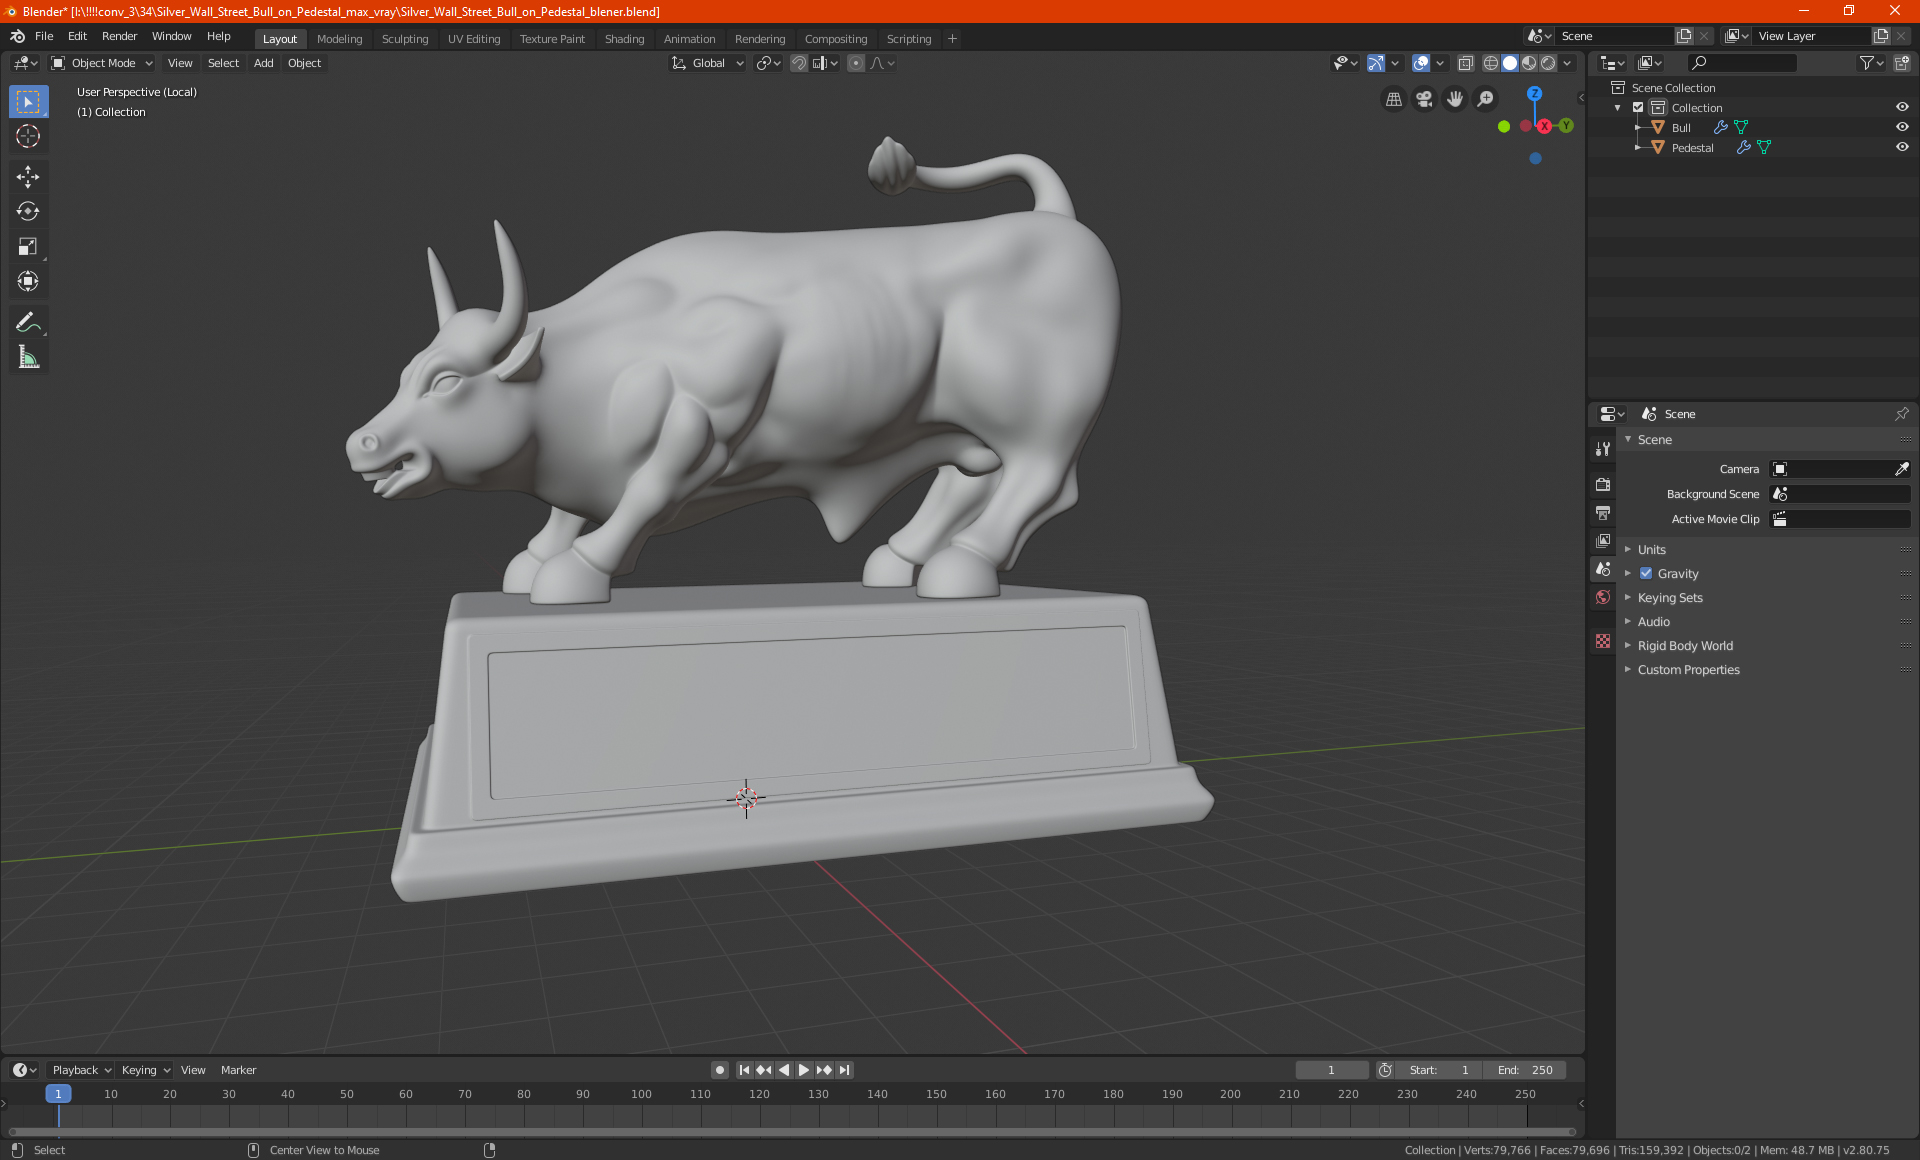Click the new collection icon in outliner
This screenshot has width=1920, height=1160.
coord(1901,63)
